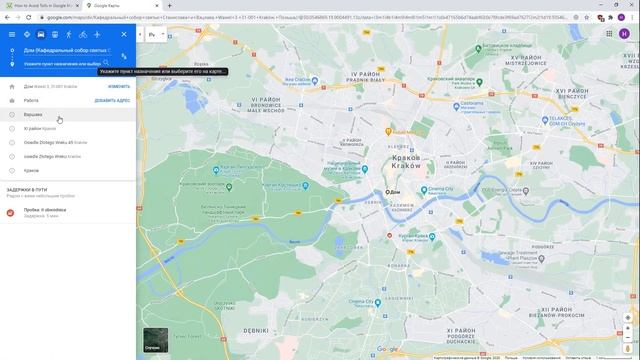Screen dimensions: 640x360
Task: Open Google apps grid
Action: 609,34
